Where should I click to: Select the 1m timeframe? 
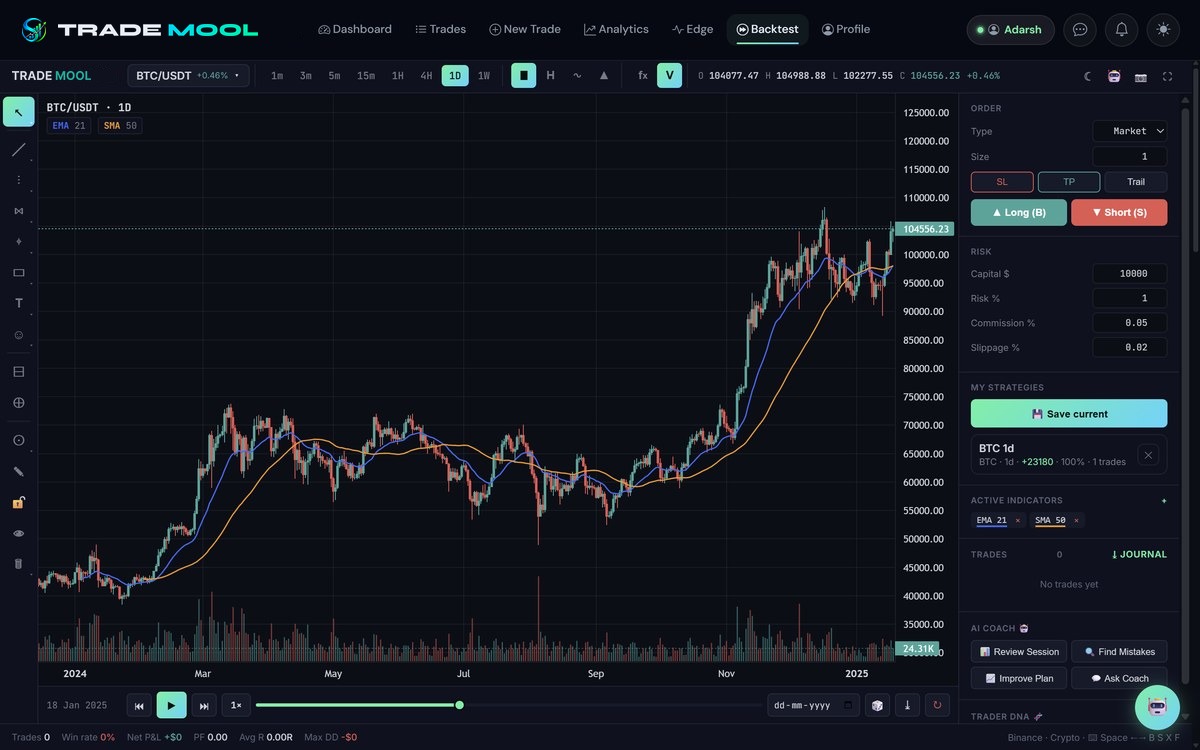277,75
